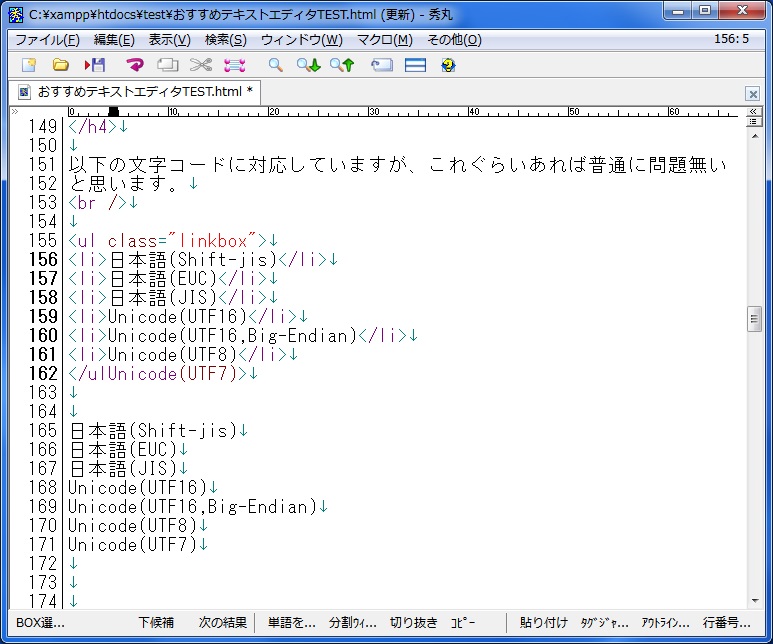This screenshot has height=644, width=773.
Task: Click the BOX選... function key button
Action: point(40,623)
